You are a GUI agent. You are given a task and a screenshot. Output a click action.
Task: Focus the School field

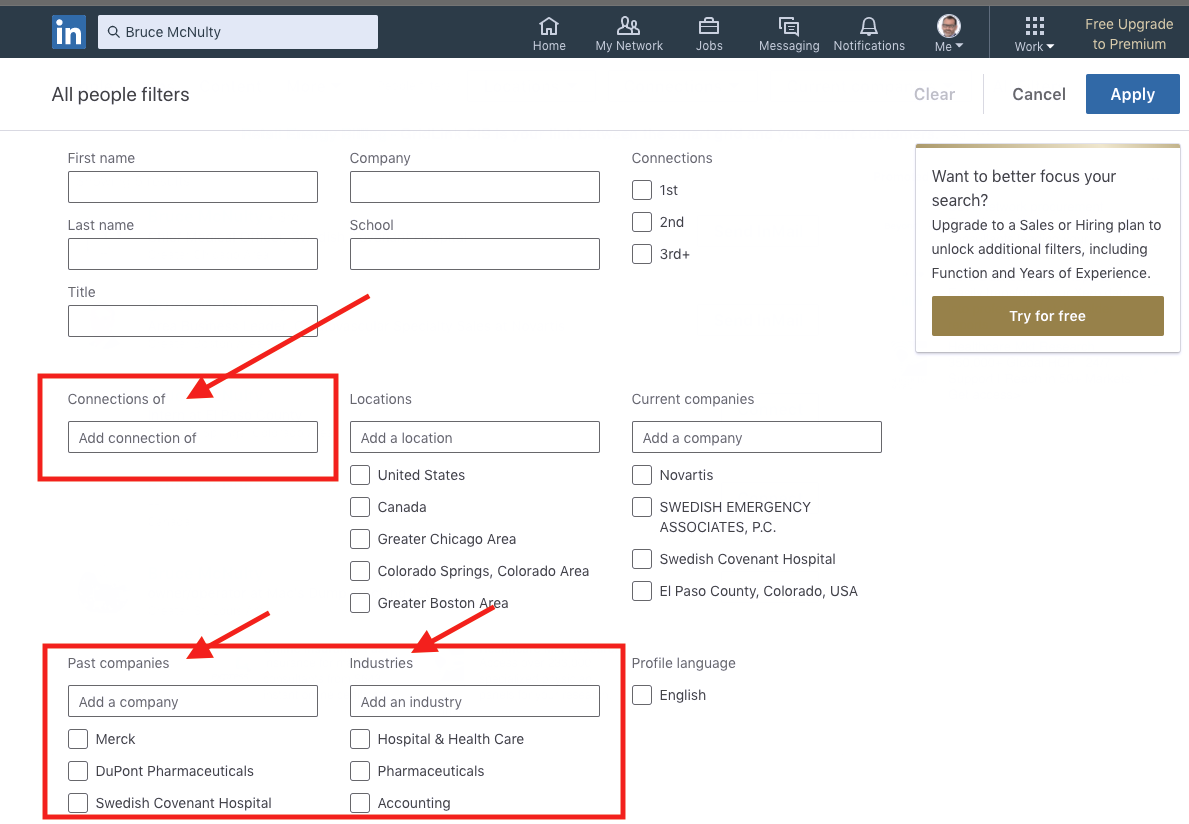(475, 254)
